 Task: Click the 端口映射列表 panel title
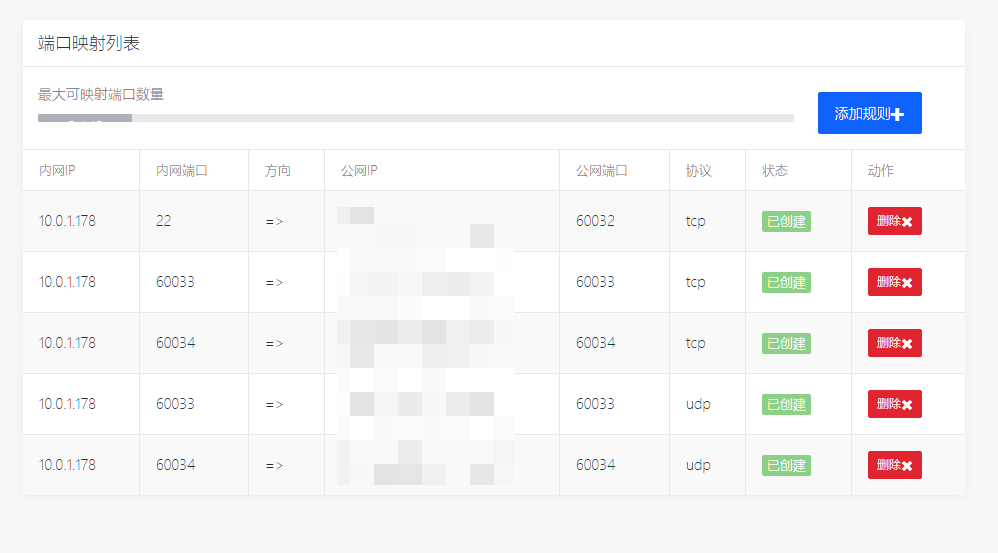(x=89, y=44)
